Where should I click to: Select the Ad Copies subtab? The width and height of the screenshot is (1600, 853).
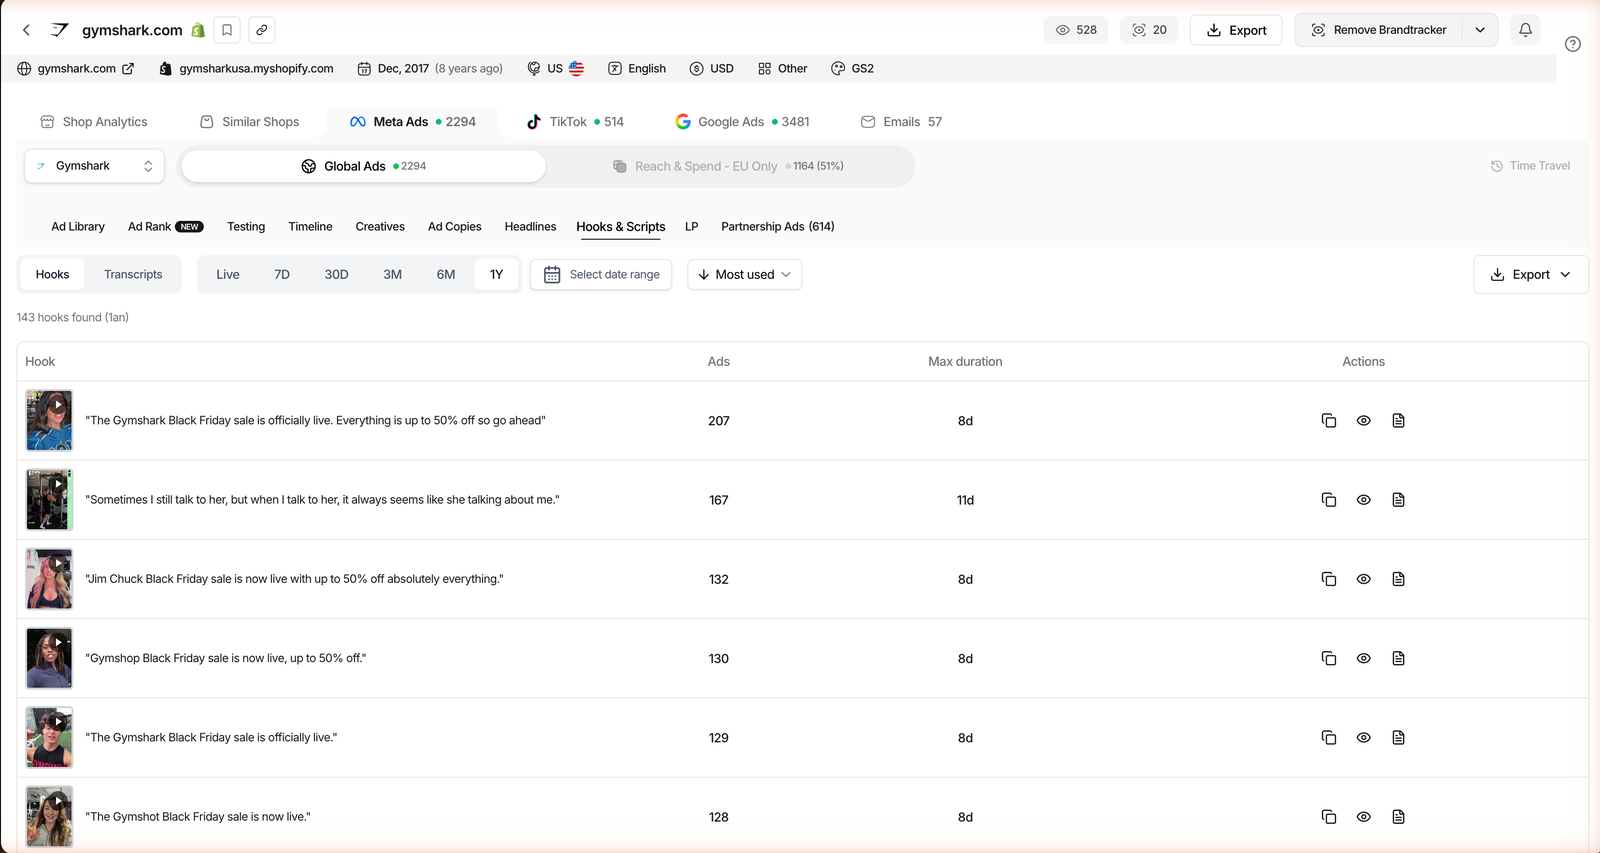point(455,227)
